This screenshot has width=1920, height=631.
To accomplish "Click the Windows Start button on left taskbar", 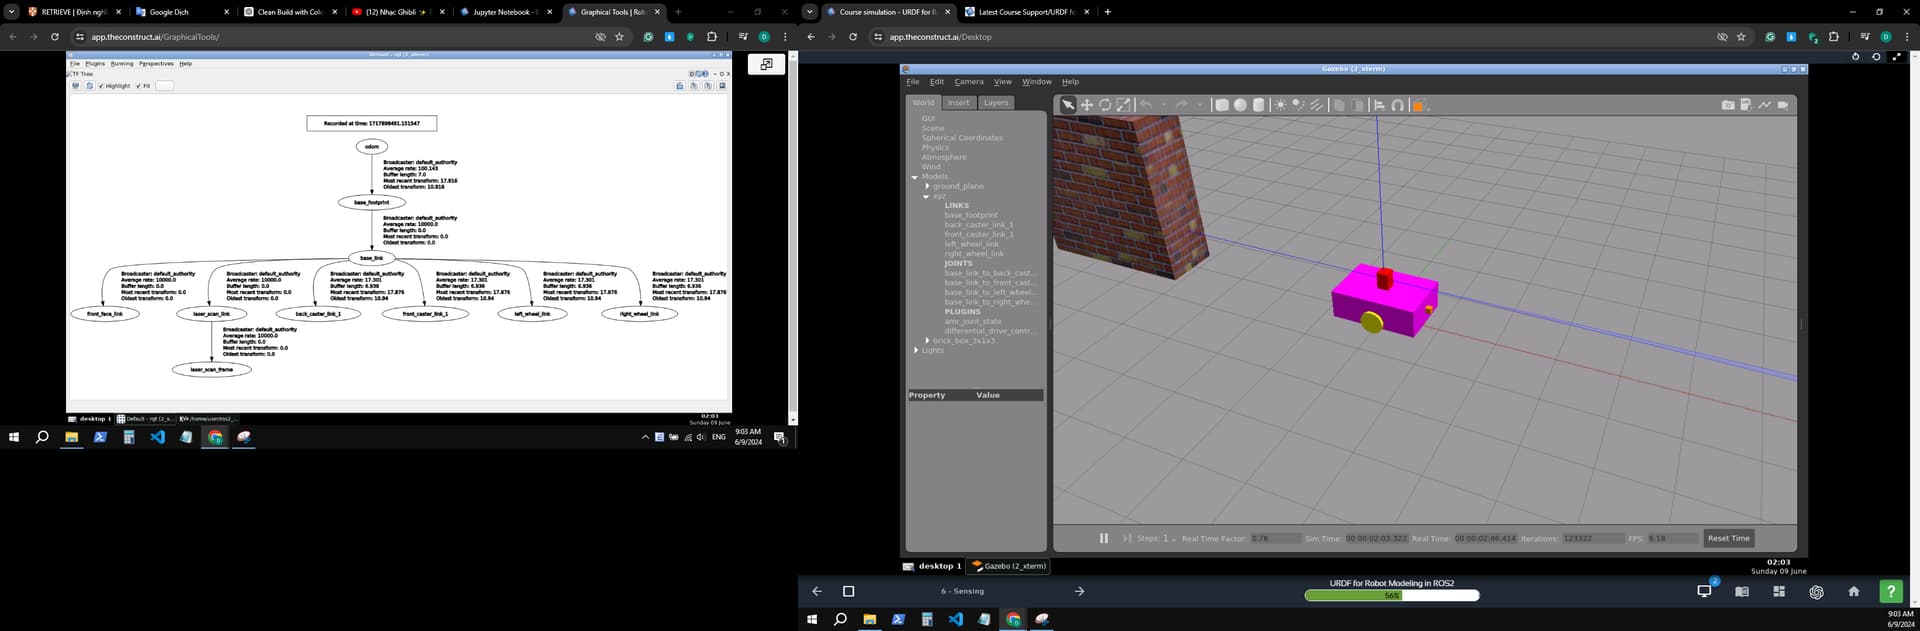I will pos(14,437).
